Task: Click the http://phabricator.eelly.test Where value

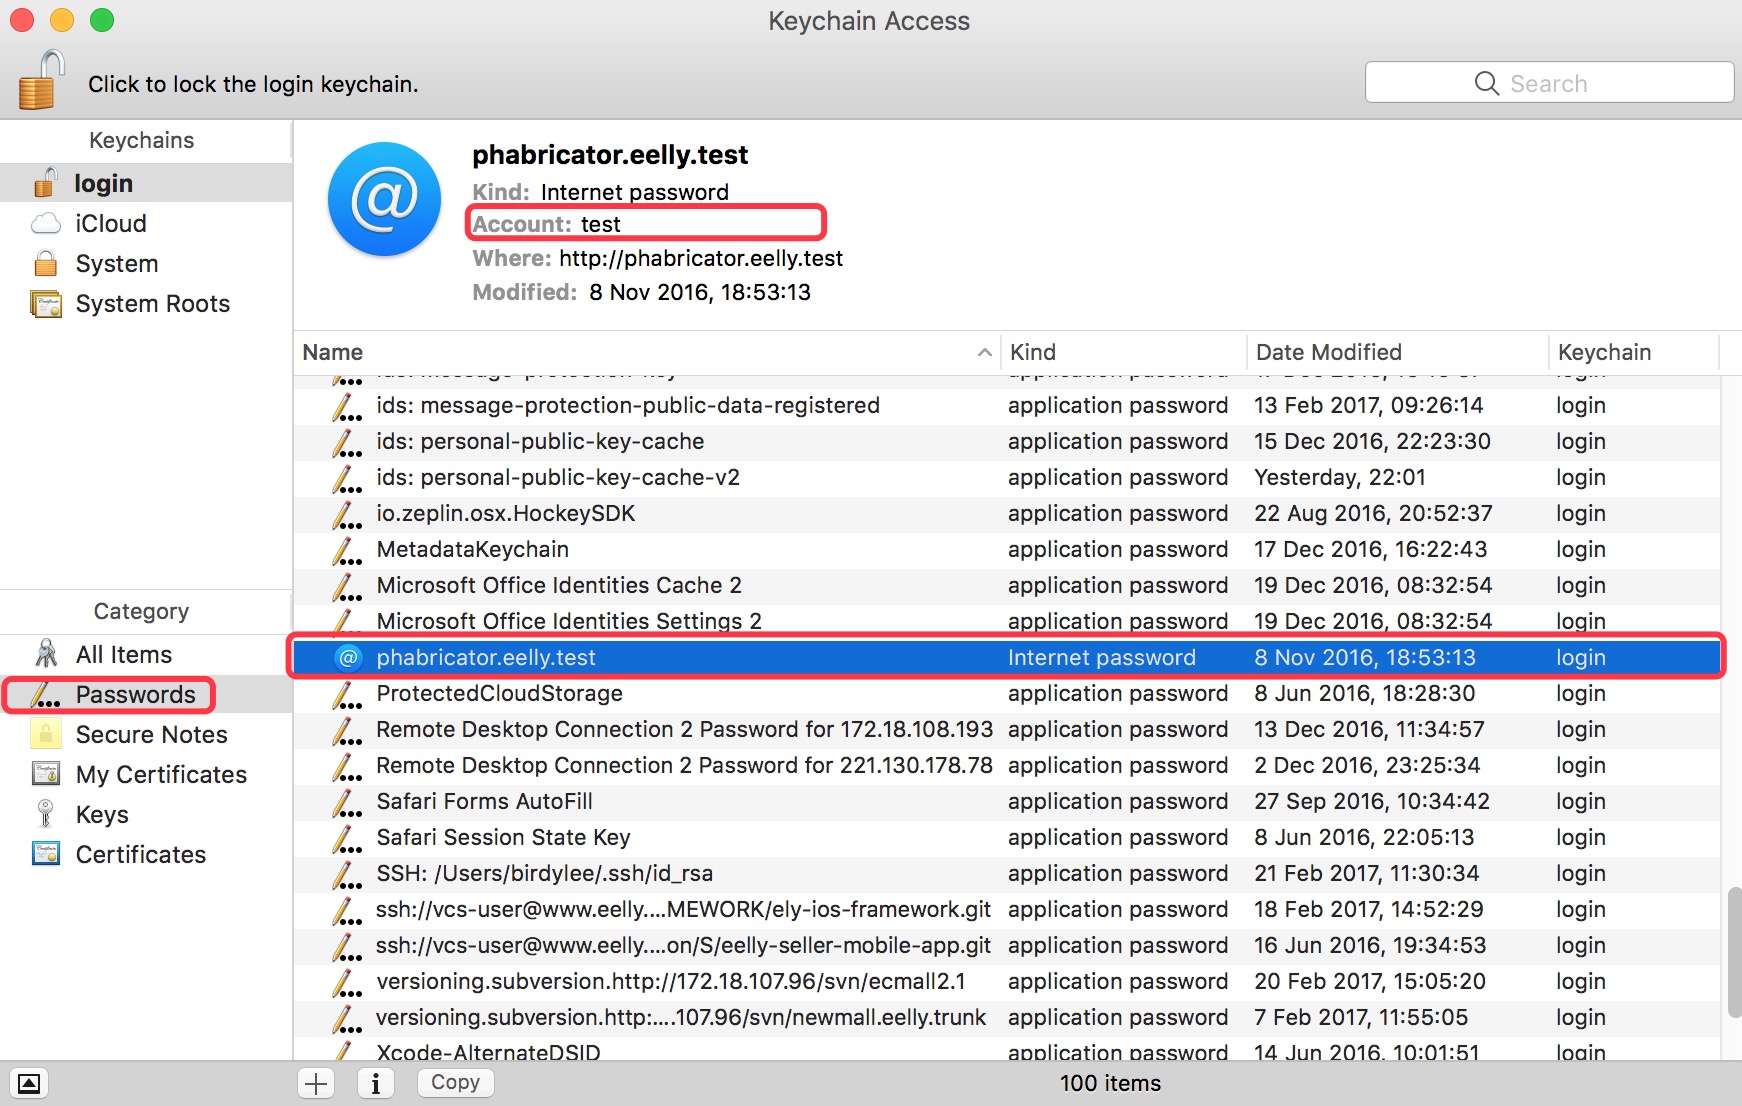Action: [701, 258]
